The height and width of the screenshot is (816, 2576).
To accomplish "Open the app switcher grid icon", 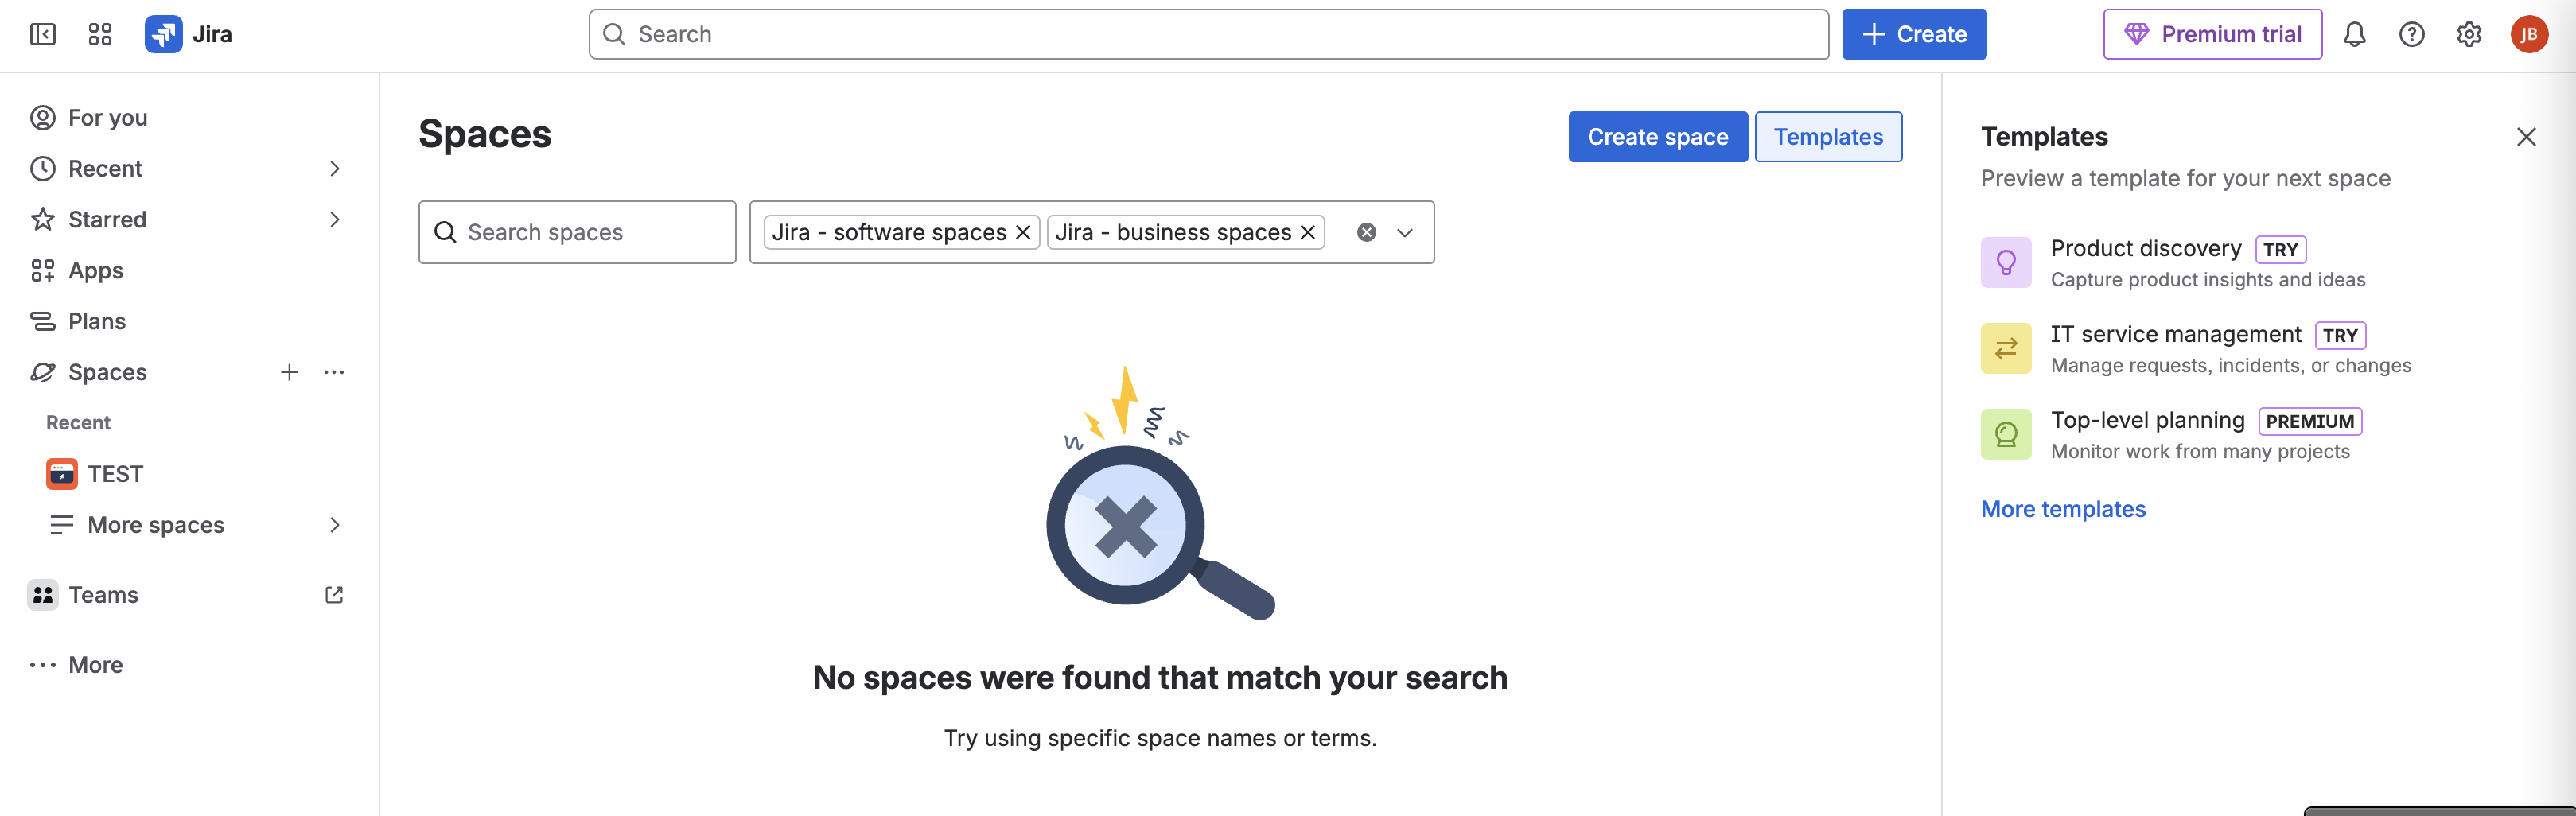I will click(x=99, y=33).
